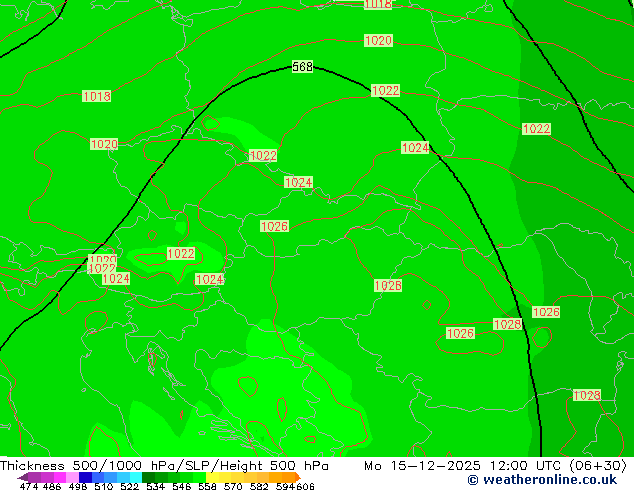634x490 pixels.
Task: Click the bright magenta legend swatch
Action: 60,477
